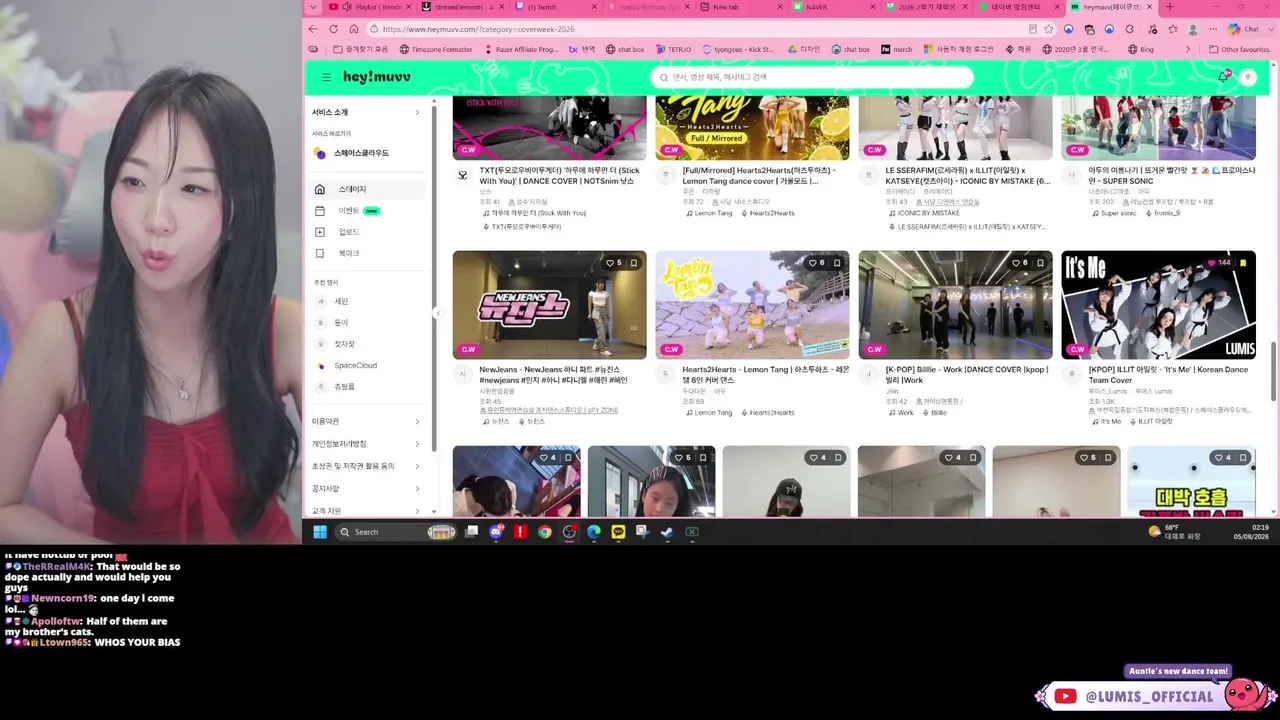Expand the 개인정보처리방침 item
Image resolution: width=1280 pixels, height=720 pixels.
coord(366,444)
